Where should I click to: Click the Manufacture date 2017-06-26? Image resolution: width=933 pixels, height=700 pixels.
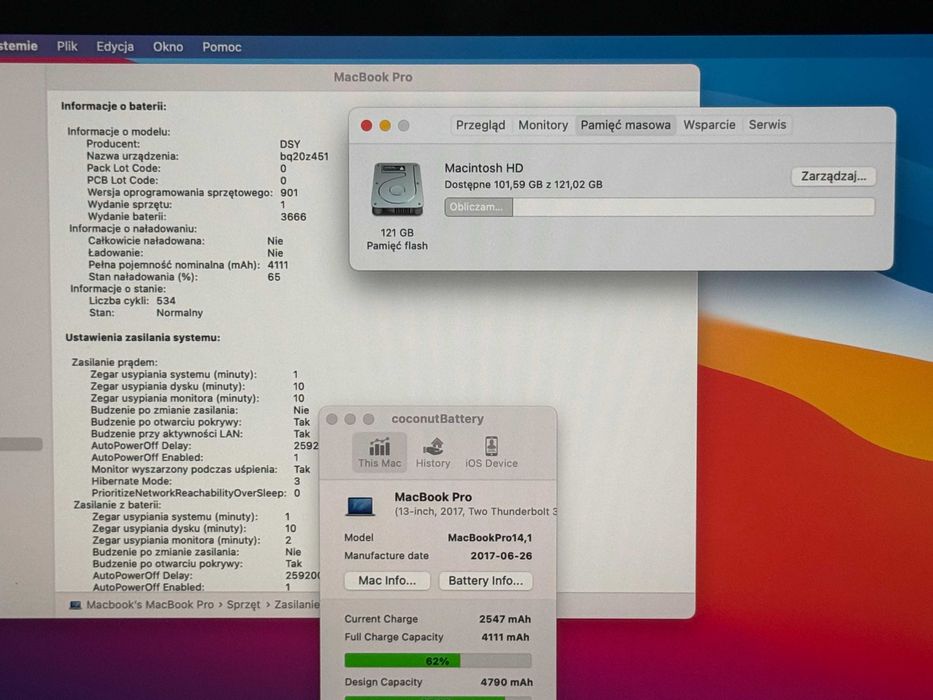(x=501, y=556)
